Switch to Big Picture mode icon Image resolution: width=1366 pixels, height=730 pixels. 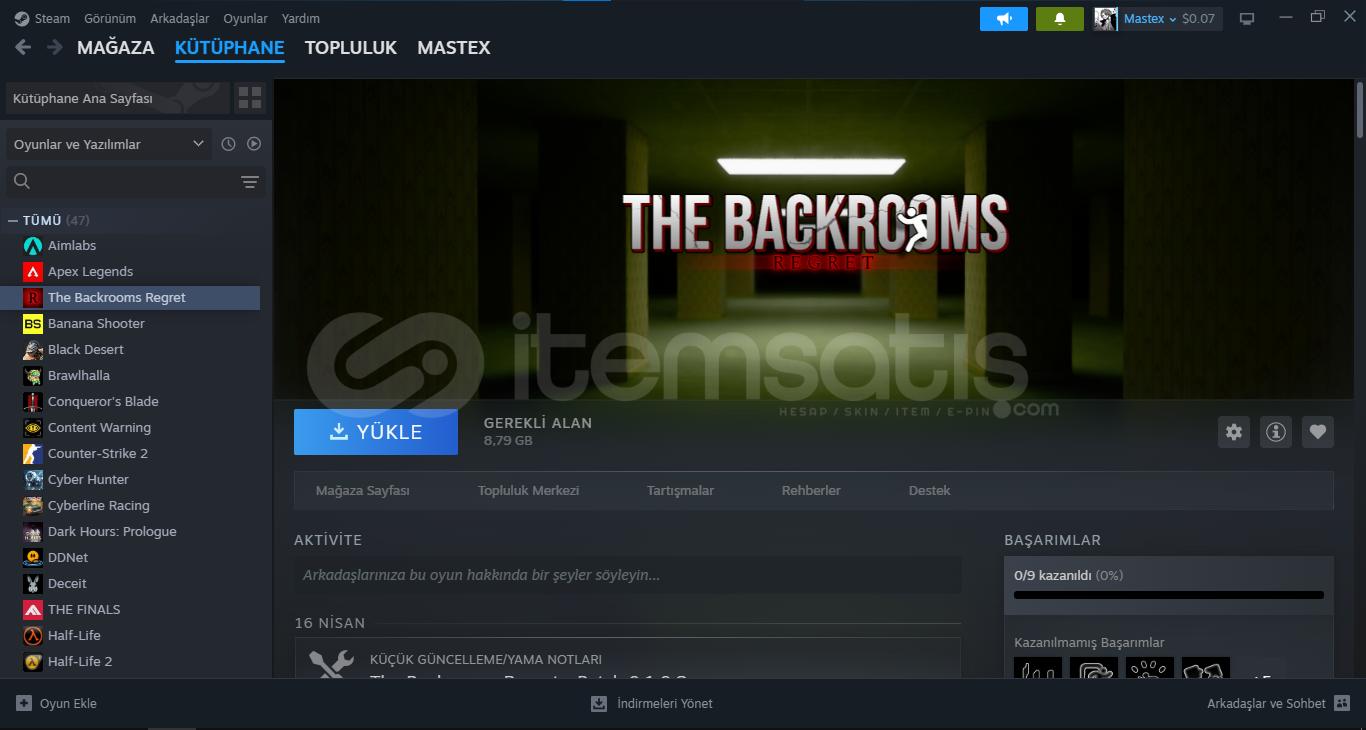click(x=1247, y=19)
